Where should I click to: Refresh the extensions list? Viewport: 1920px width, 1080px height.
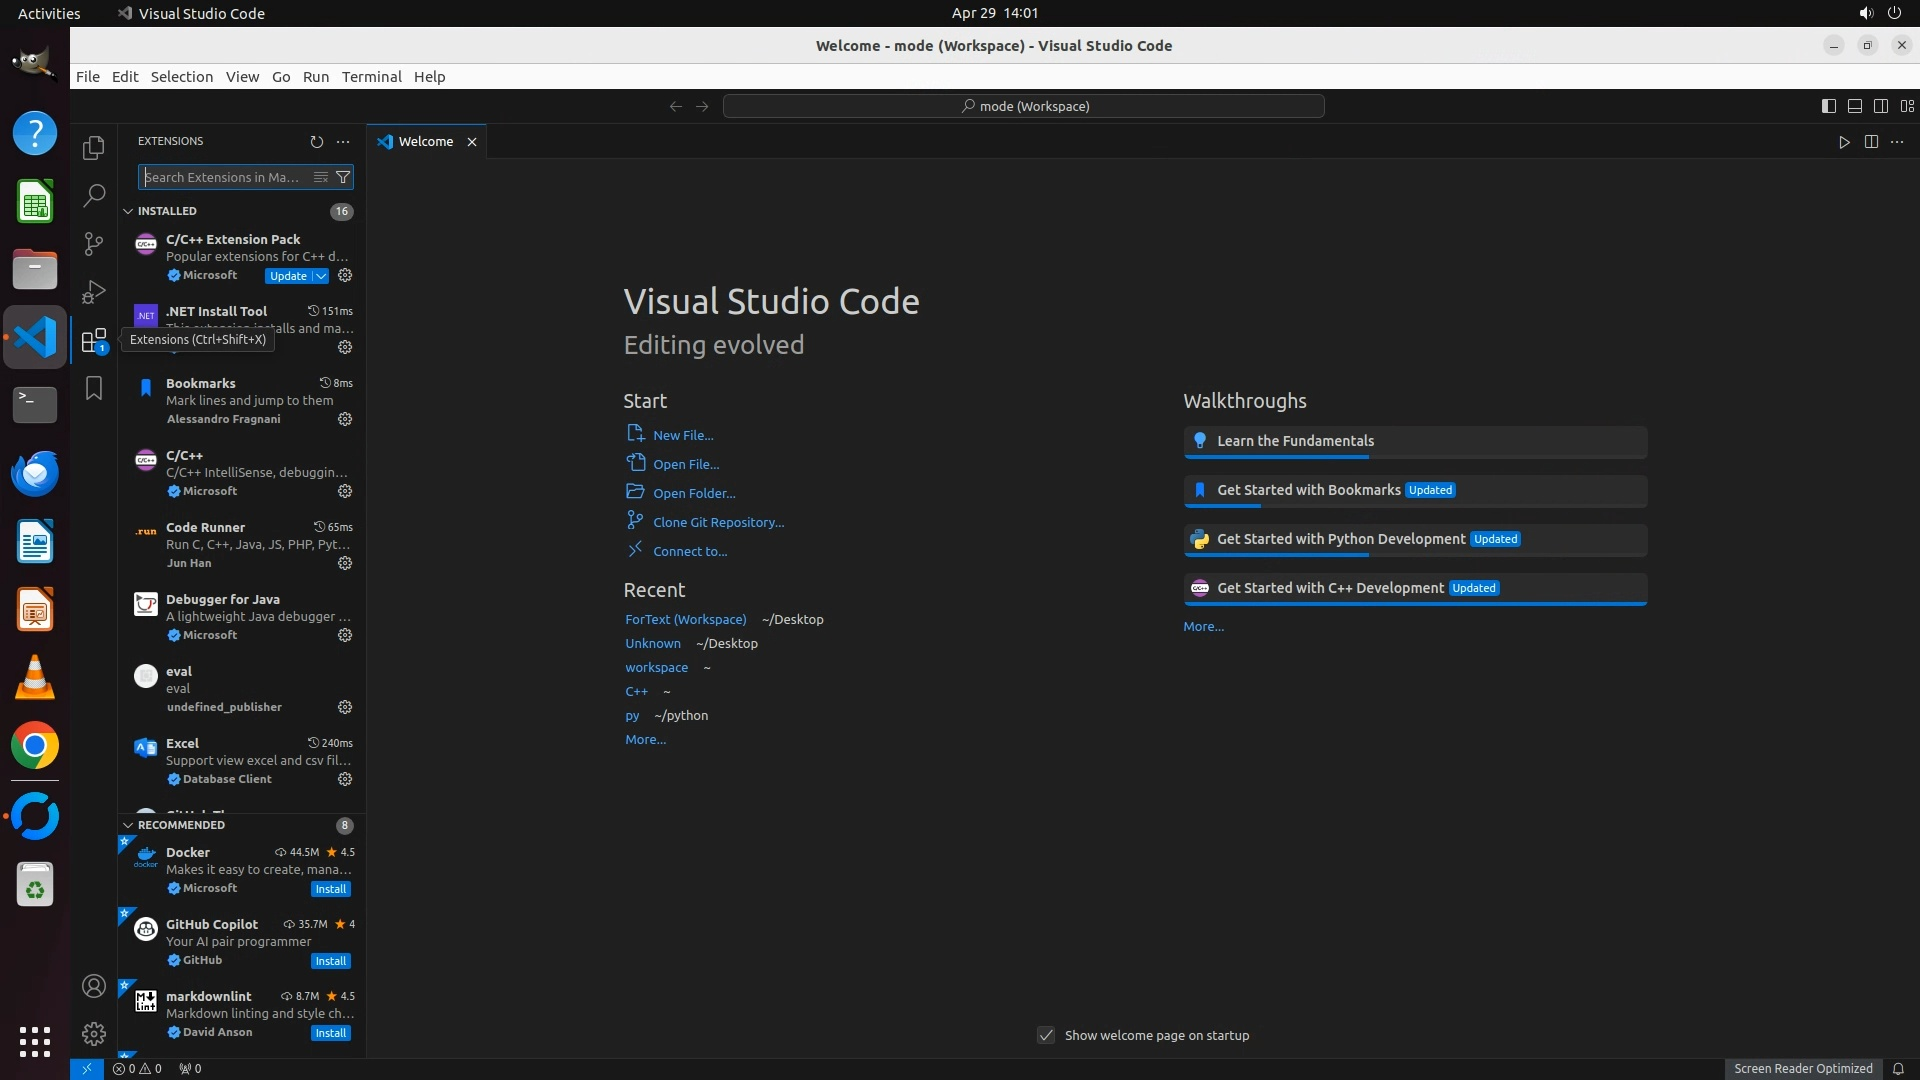click(x=316, y=141)
